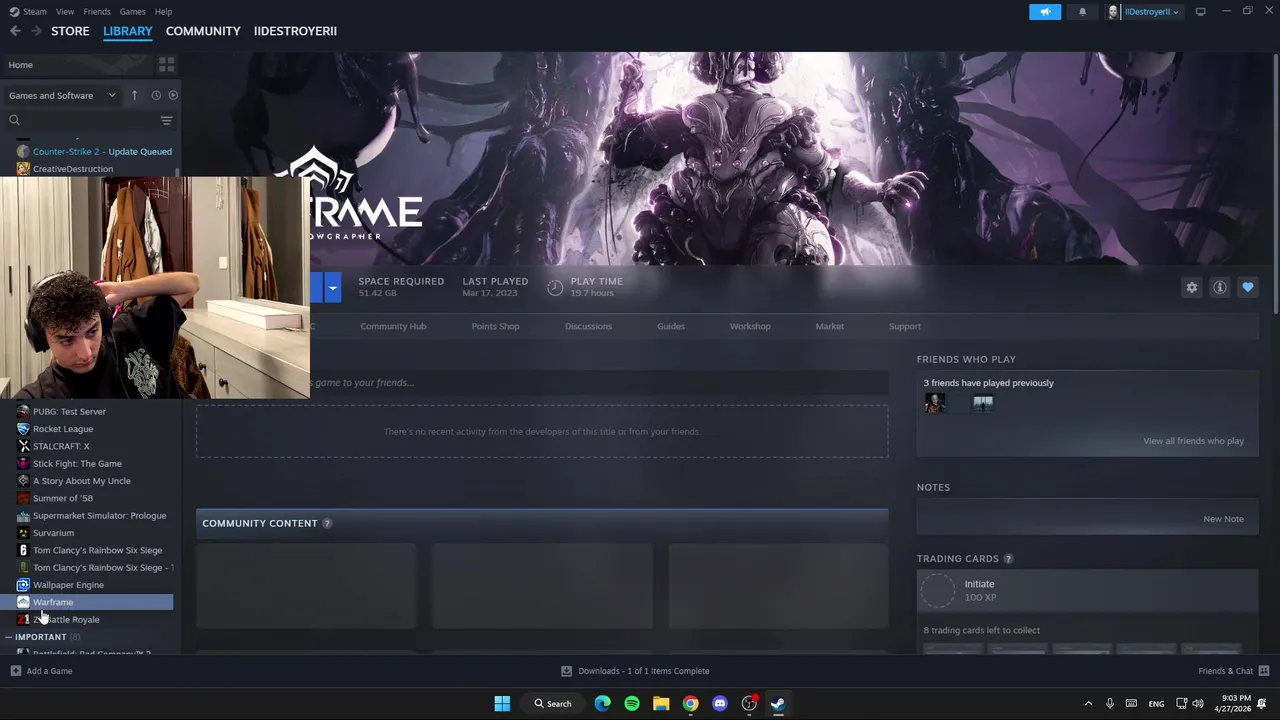Go to the COMMUNITY tab
The image size is (1280, 720).
click(203, 31)
